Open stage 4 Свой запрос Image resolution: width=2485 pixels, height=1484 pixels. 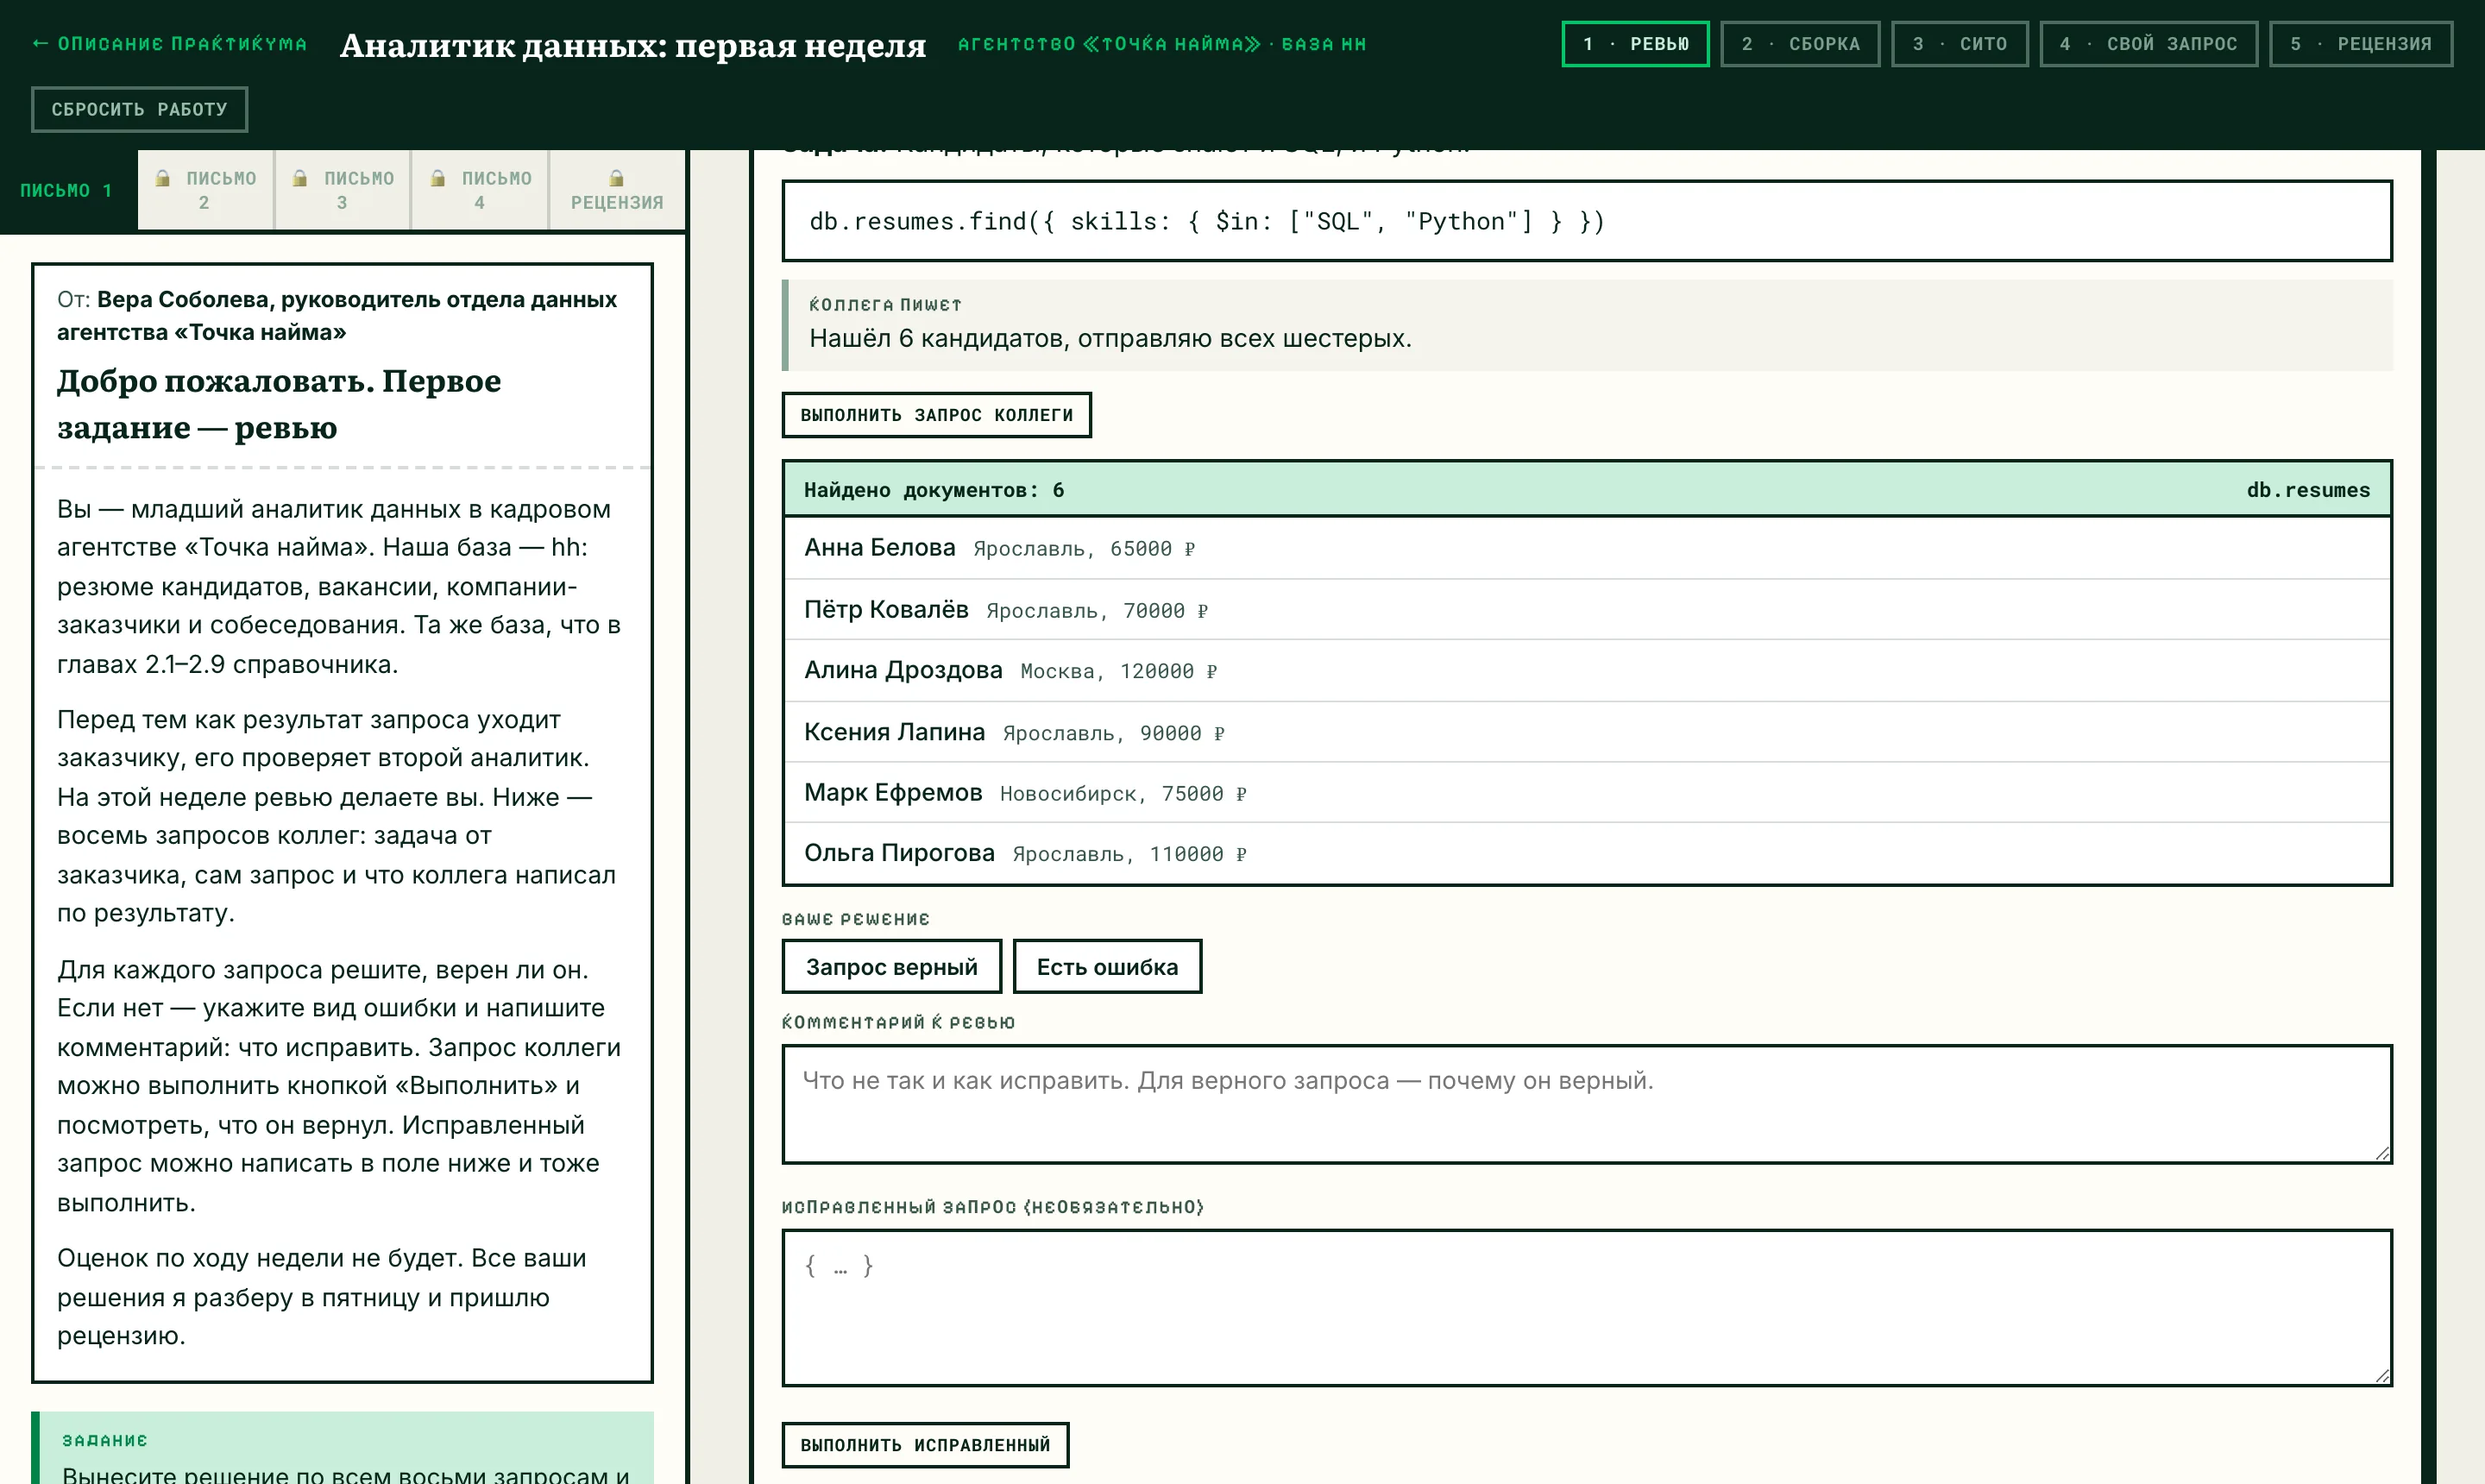point(2149,44)
